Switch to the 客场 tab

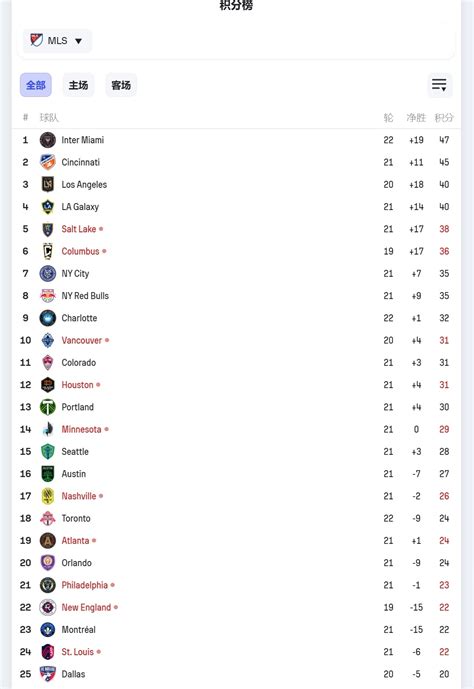(x=121, y=85)
